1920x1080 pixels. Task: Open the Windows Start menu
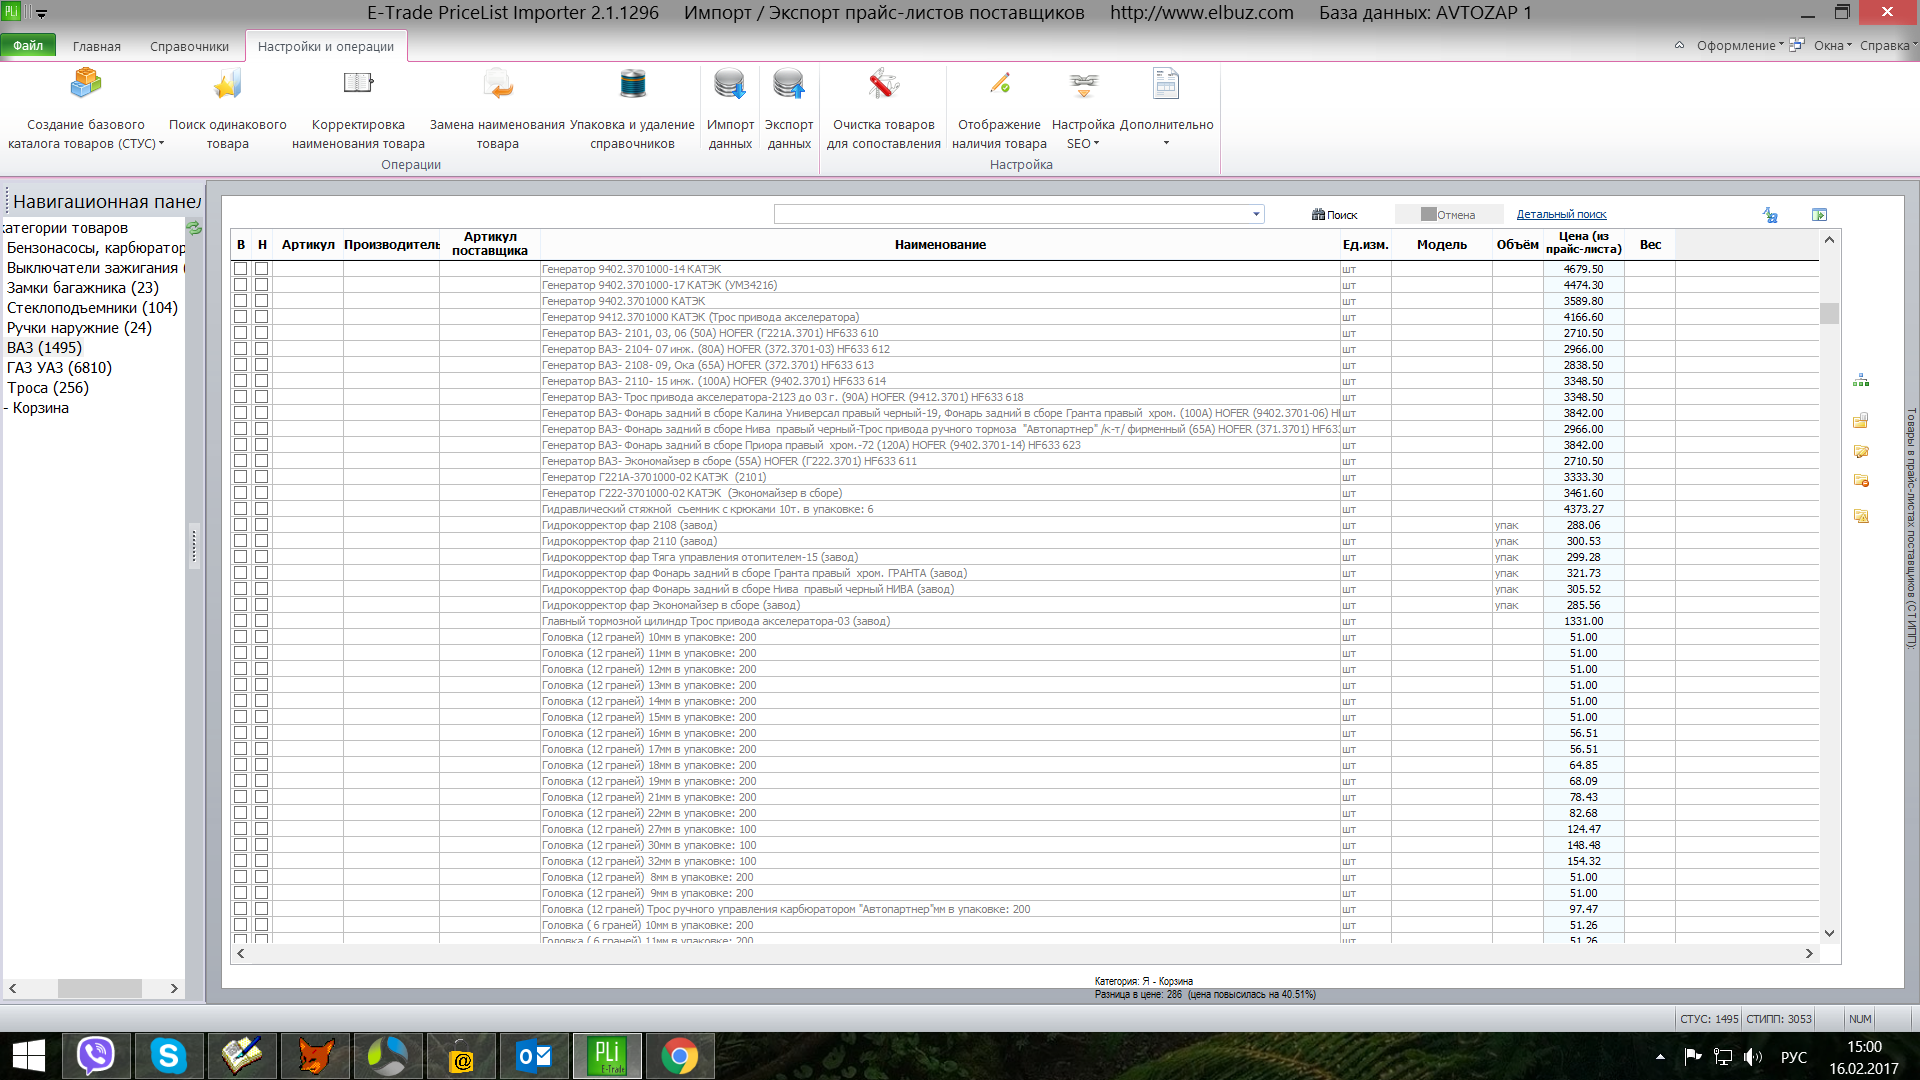click(x=29, y=1056)
